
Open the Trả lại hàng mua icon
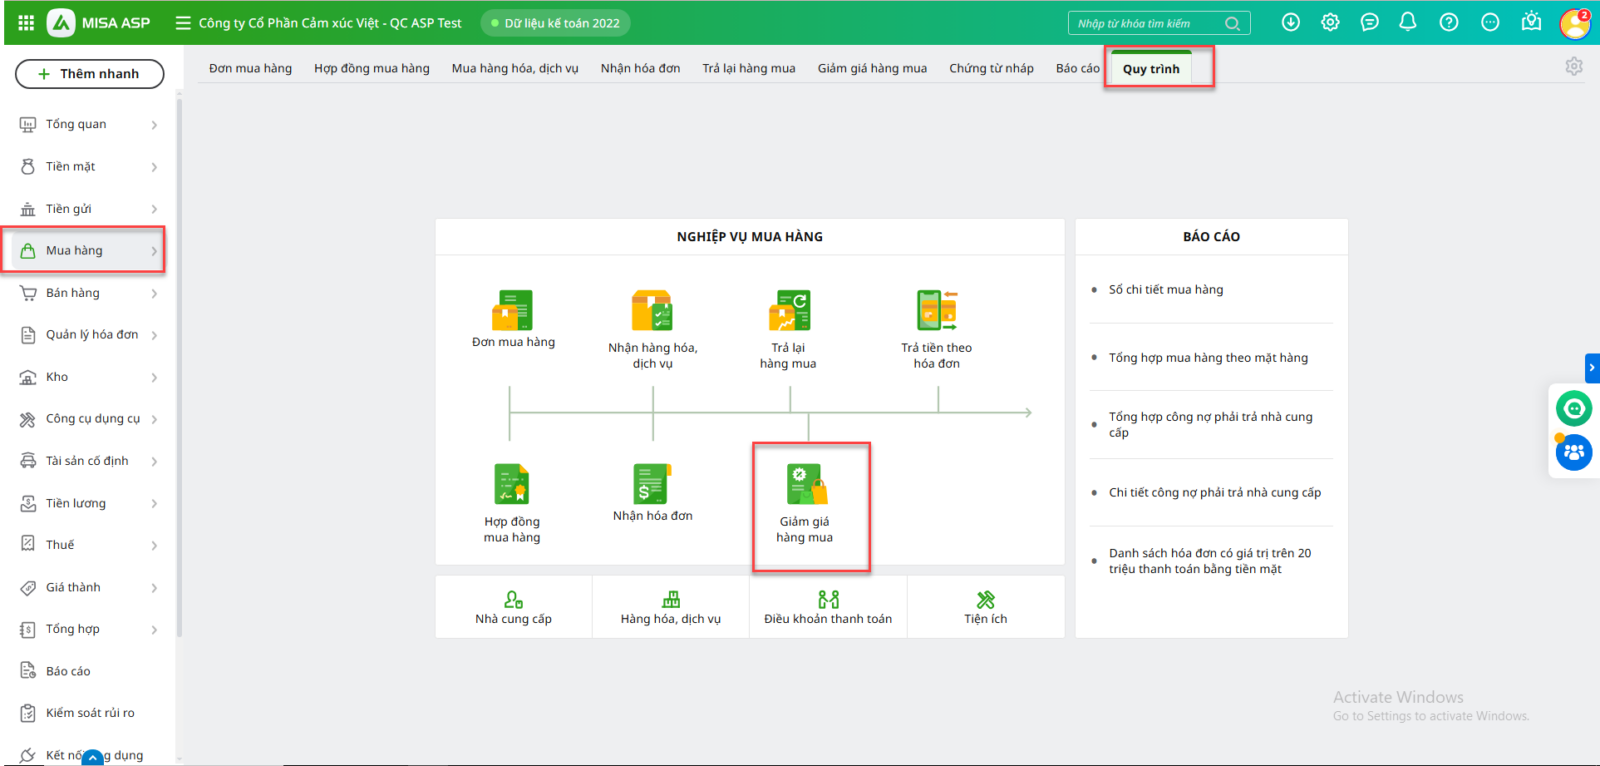click(x=789, y=311)
